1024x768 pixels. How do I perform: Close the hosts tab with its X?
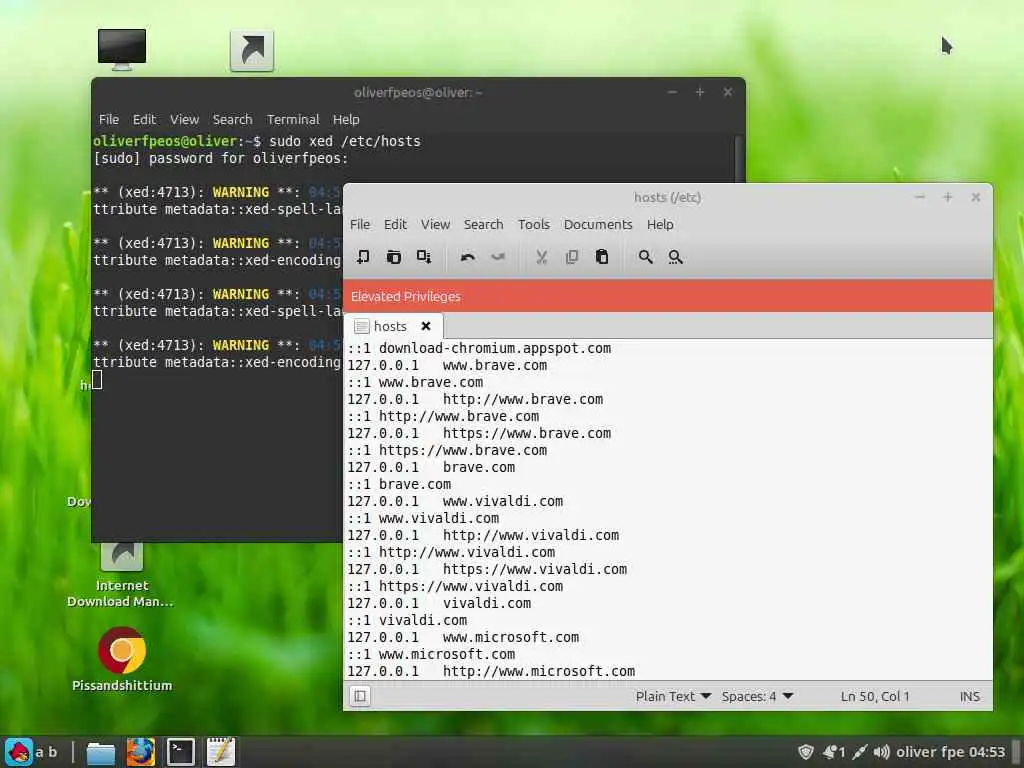(426, 326)
